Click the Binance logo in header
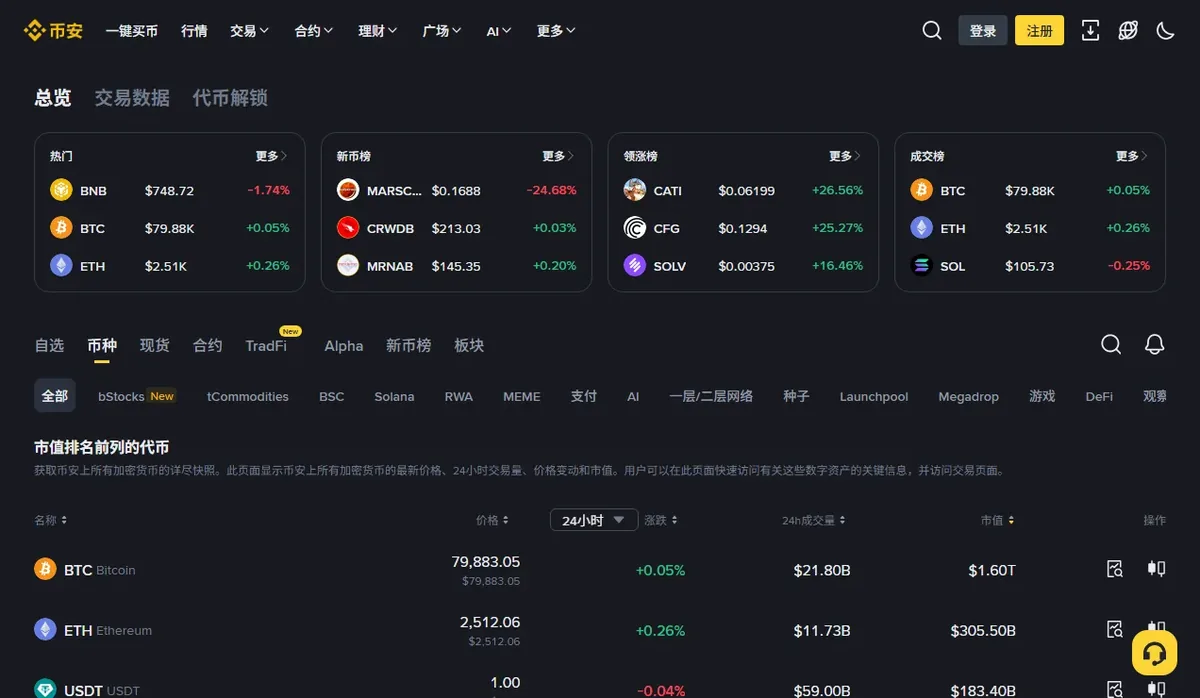This screenshot has width=1200, height=698. (x=53, y=31)
